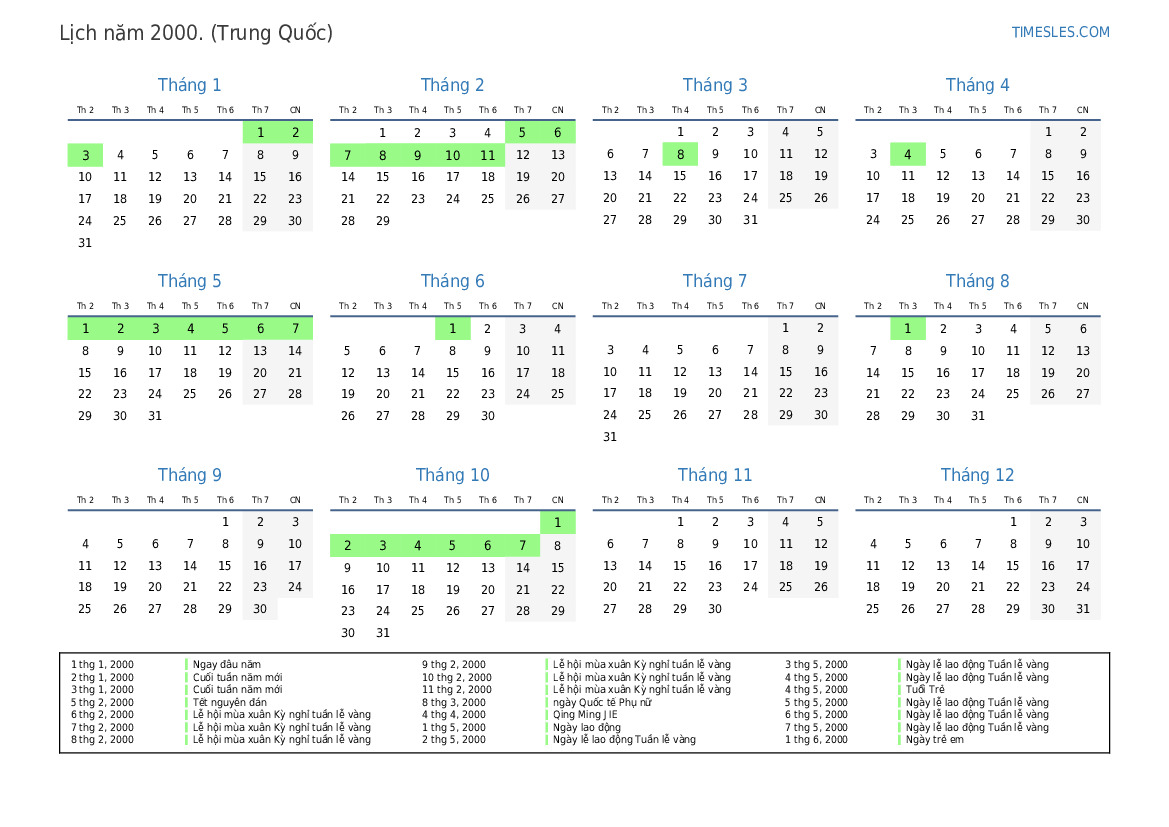Click highlighted day 1 in Tháng 6
Screen dimensions: 1169x827
pos(453,328)
